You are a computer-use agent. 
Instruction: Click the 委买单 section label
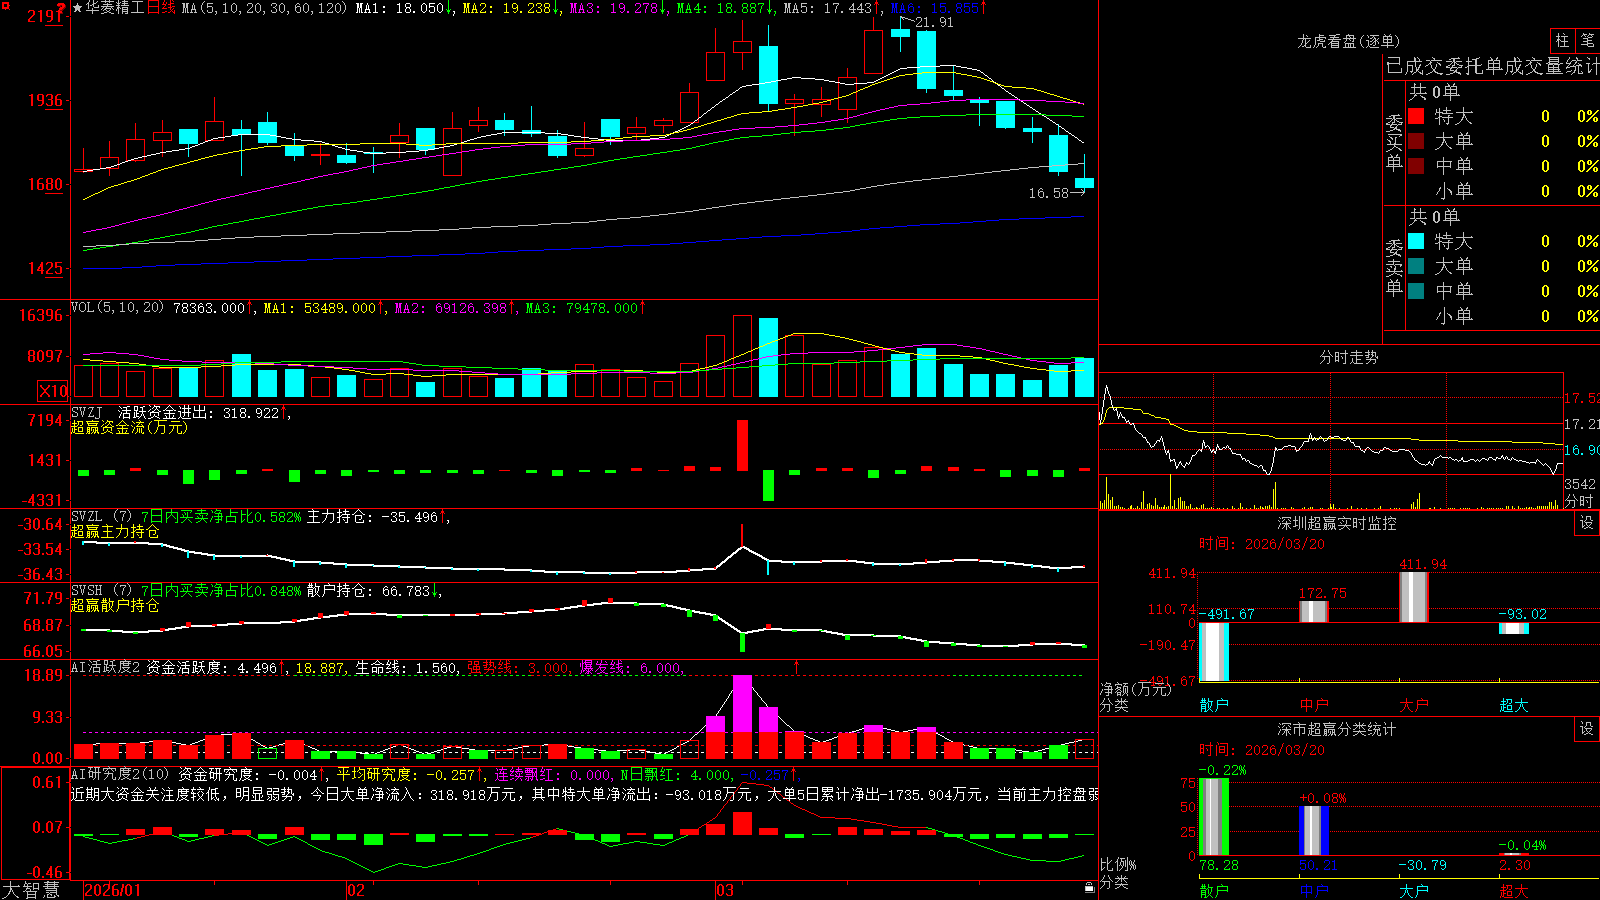pos(1394,142)
